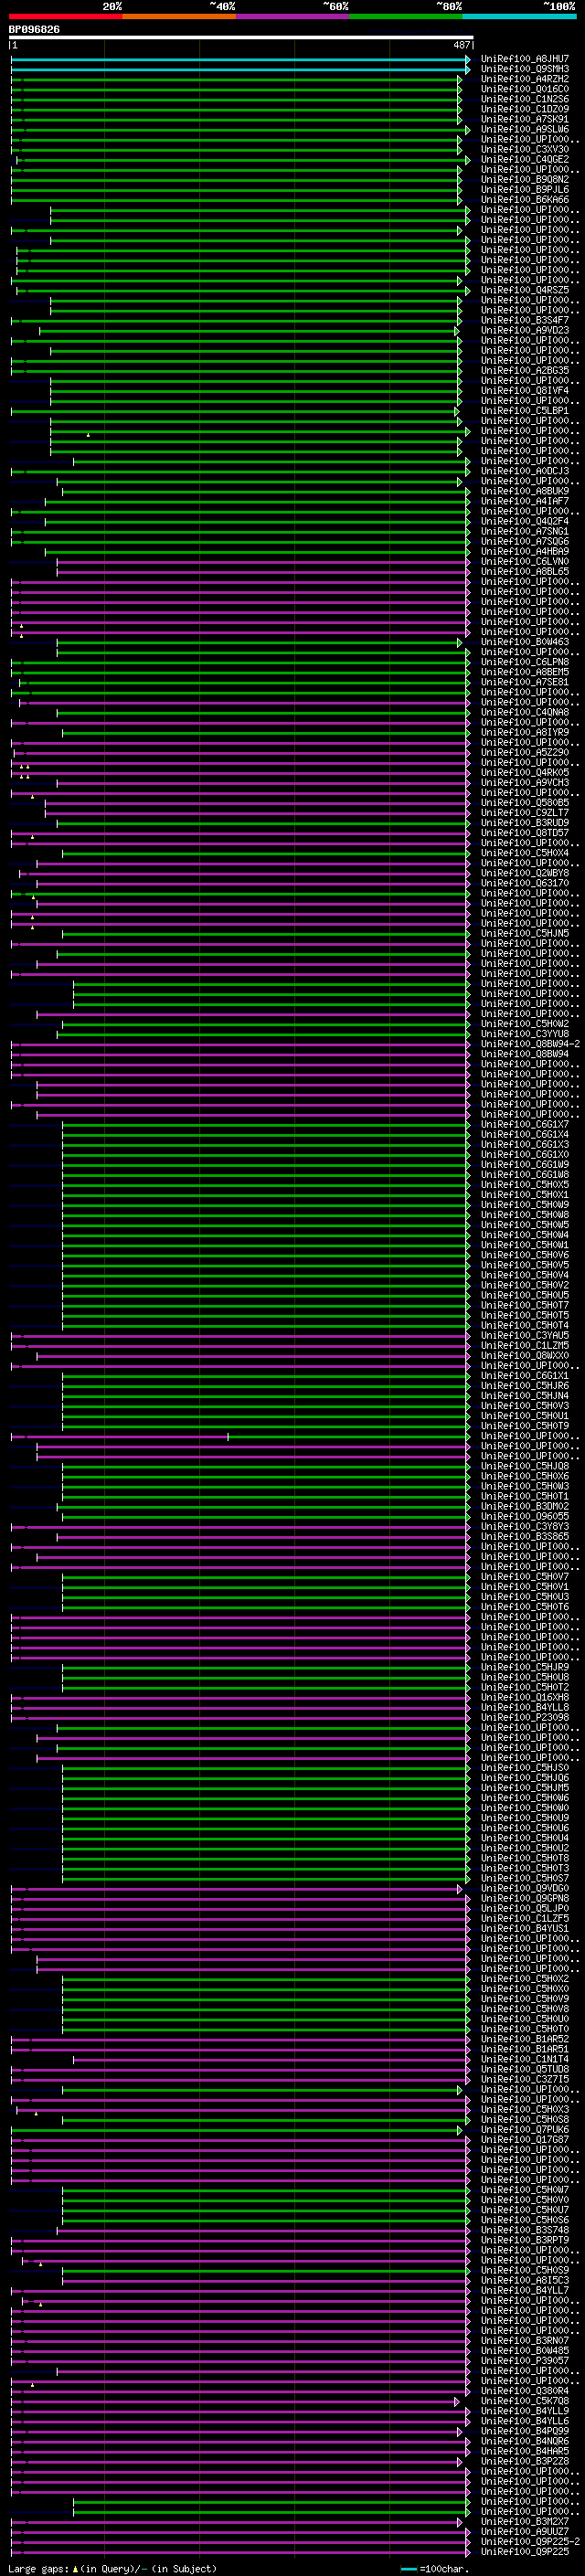Open hit UniRef100_C6G1W8
Screen dimensions: 585x2576
525,1175
